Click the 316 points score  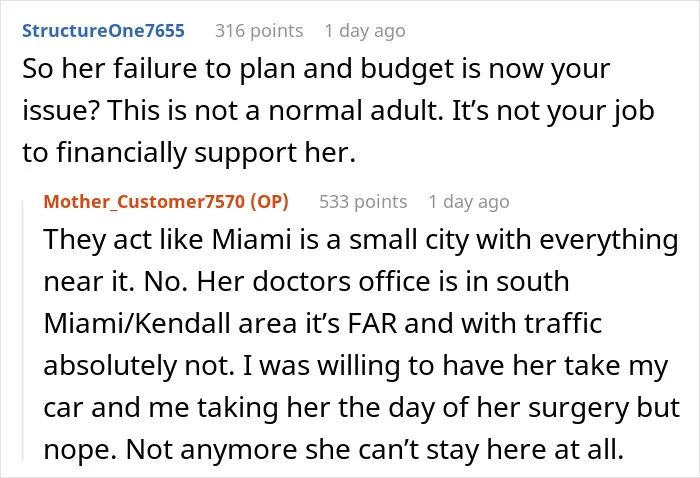coord(259,31)
